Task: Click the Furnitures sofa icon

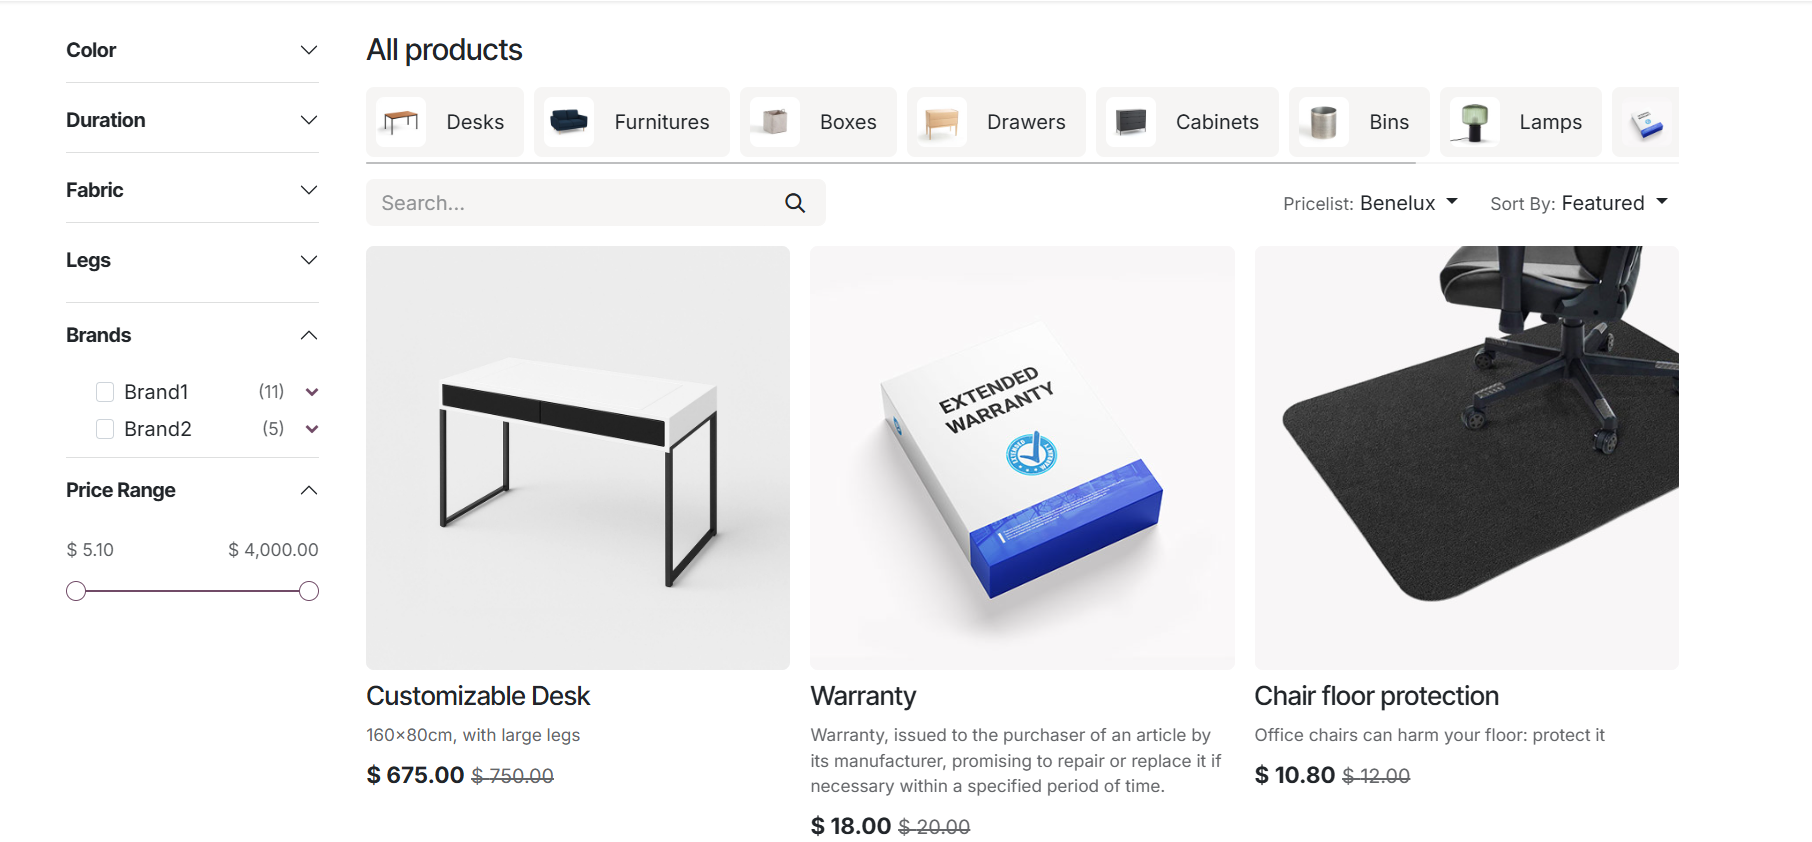Action: coord(569,122)
